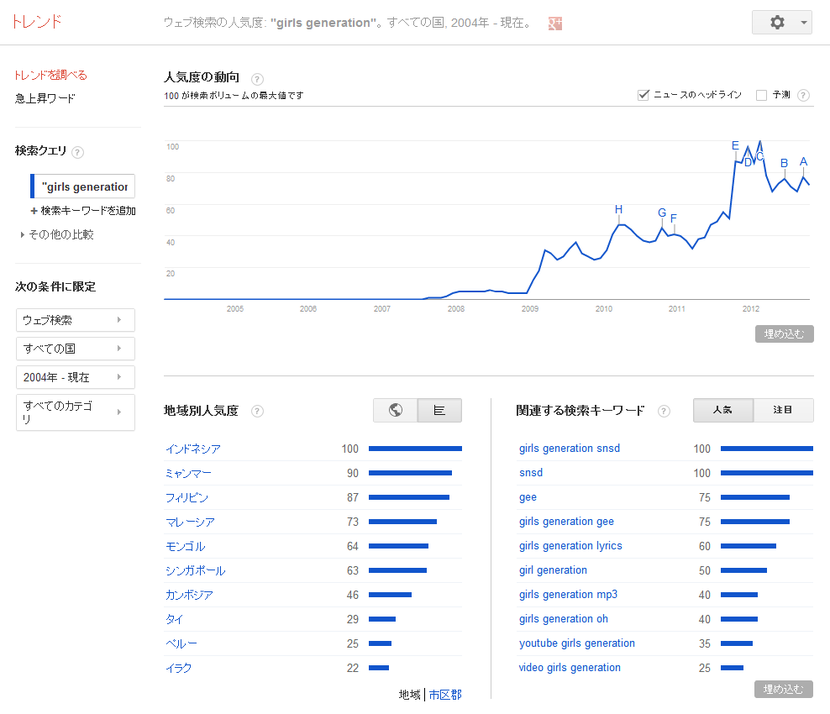Open マレーシア region link
This screenshot has height=714, width=830.
pyautogui.click(x=190, y=522)
